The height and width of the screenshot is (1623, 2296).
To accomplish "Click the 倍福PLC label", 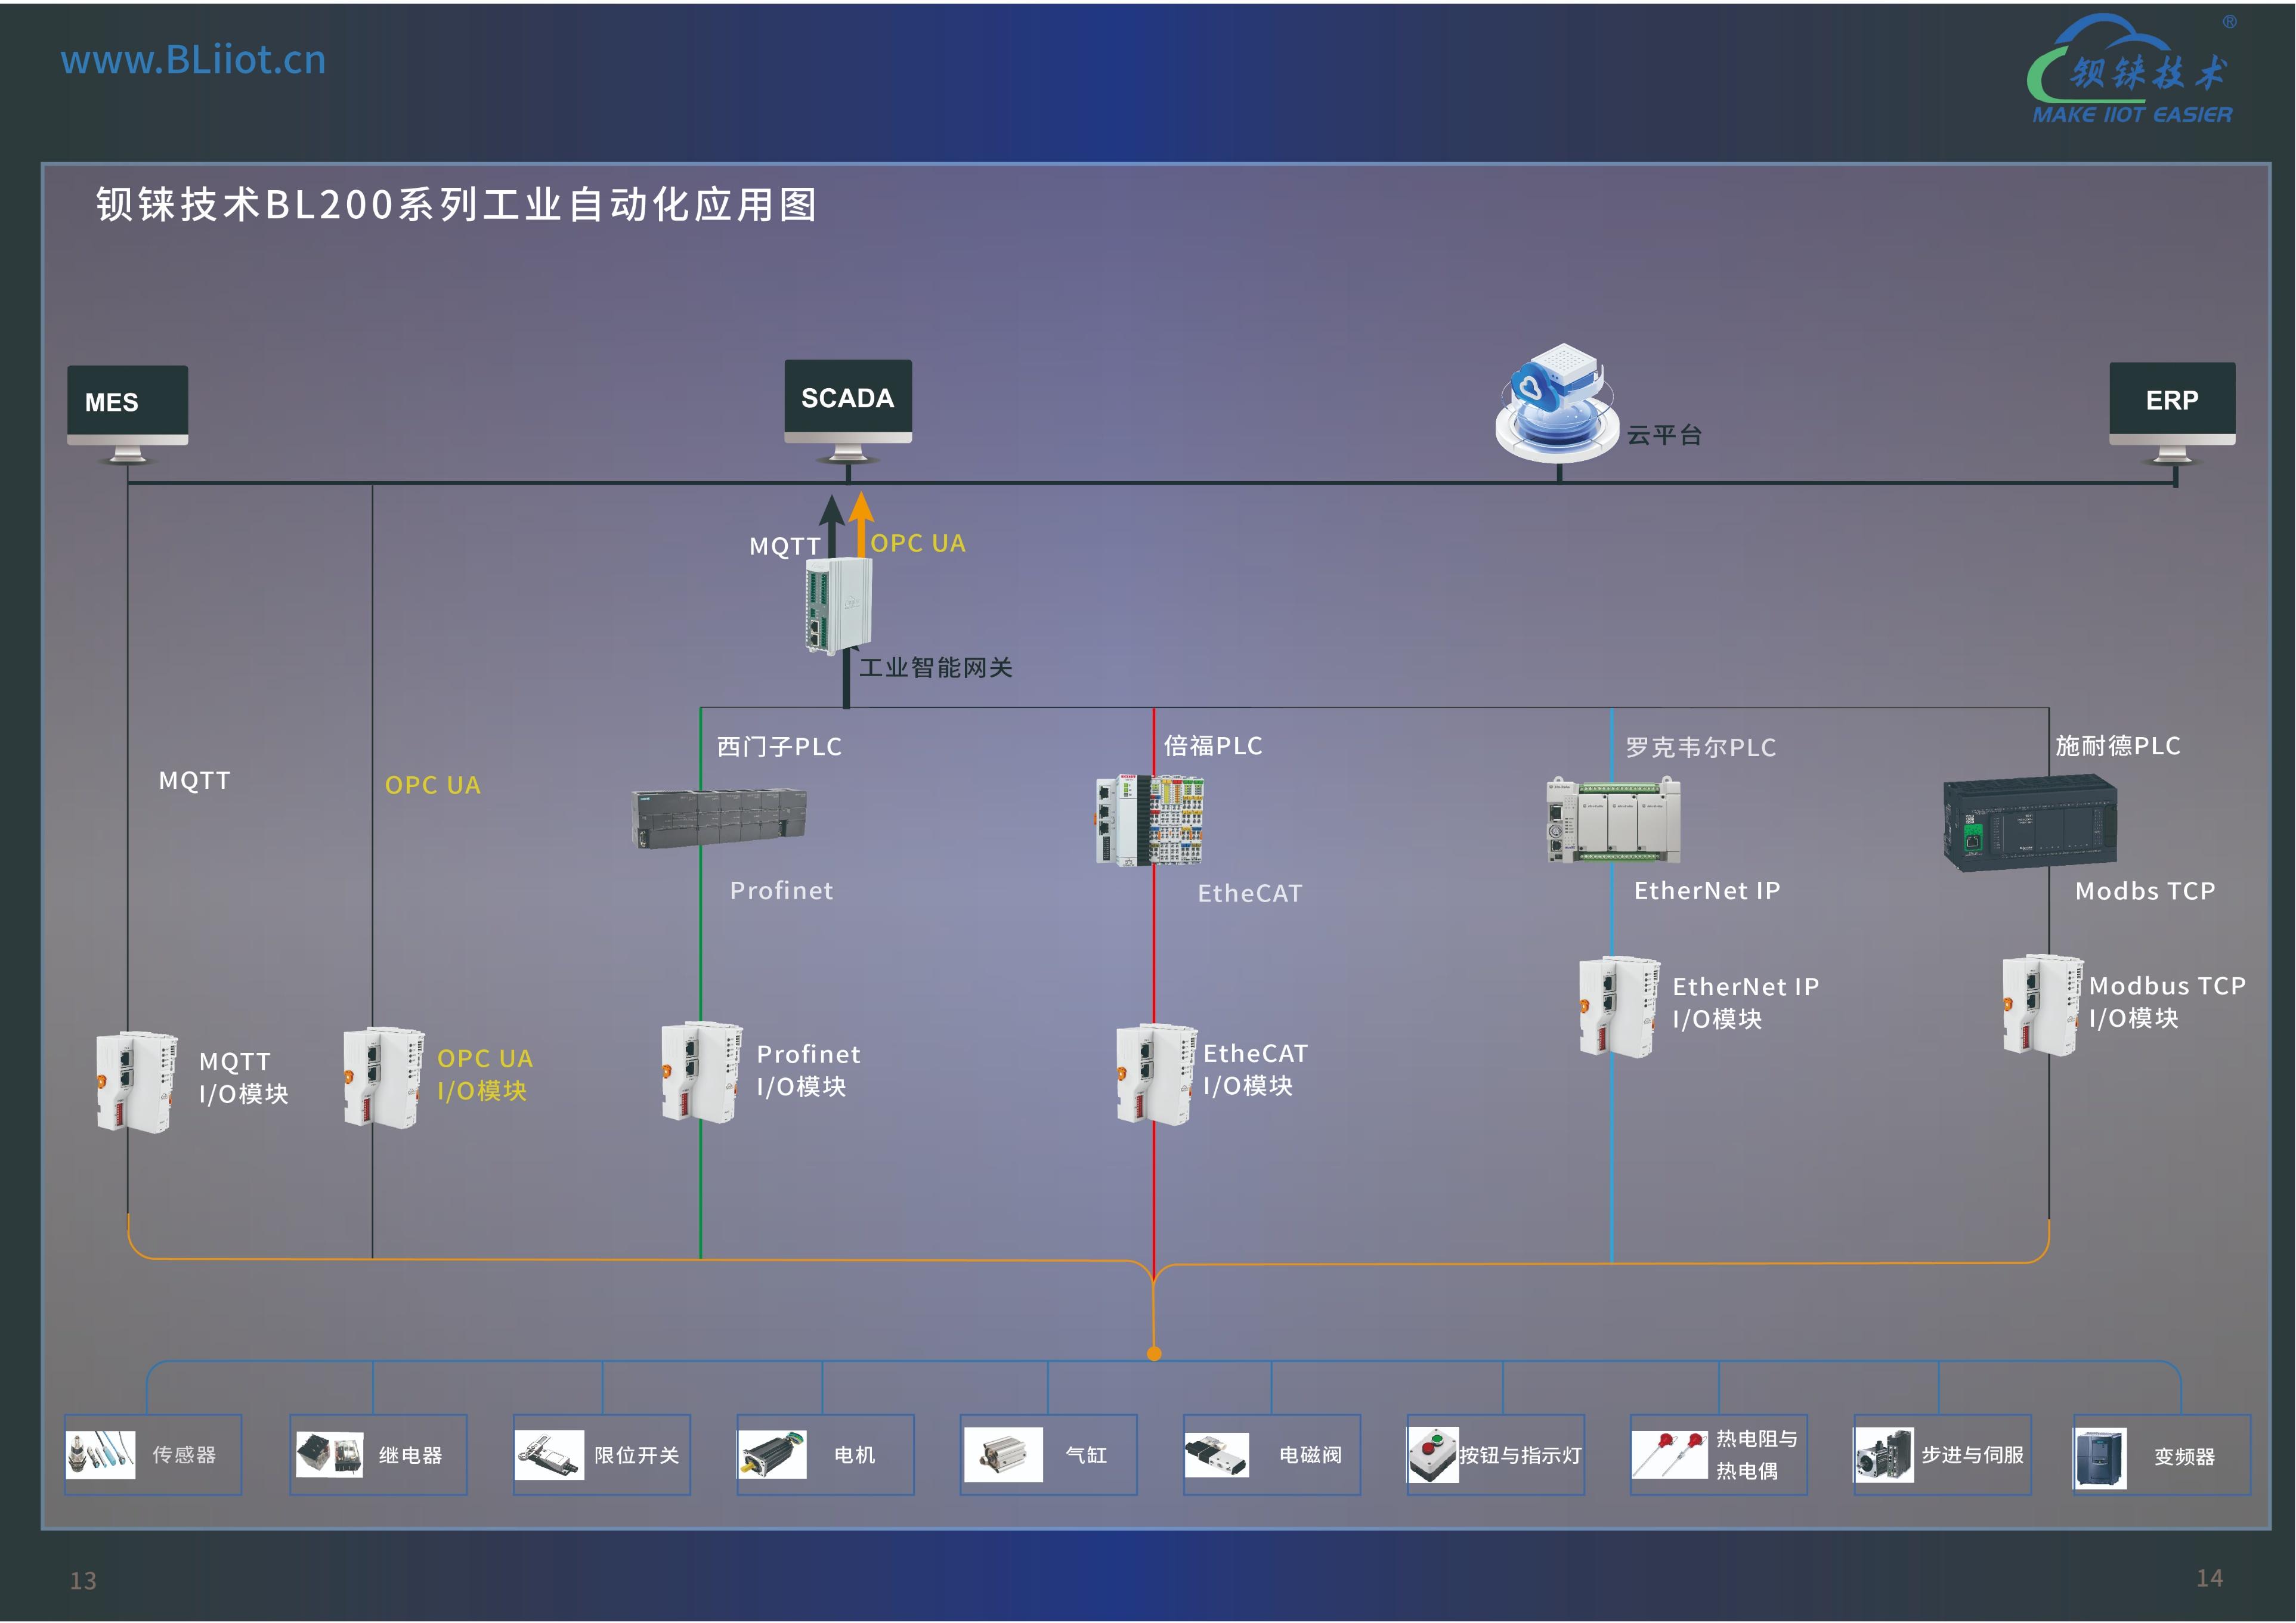I will point(1213,746).
